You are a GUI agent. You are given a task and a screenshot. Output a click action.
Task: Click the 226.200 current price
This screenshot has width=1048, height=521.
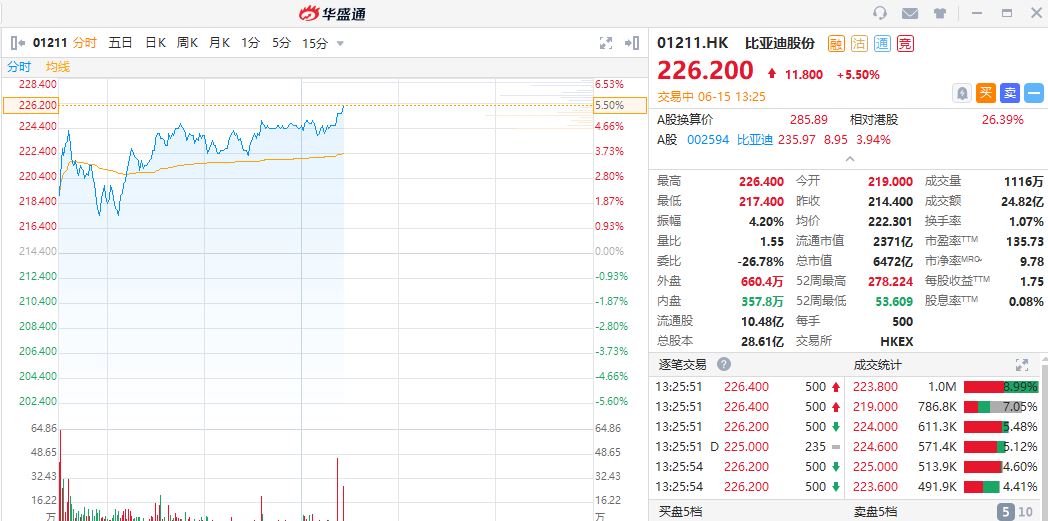(705, 70)
